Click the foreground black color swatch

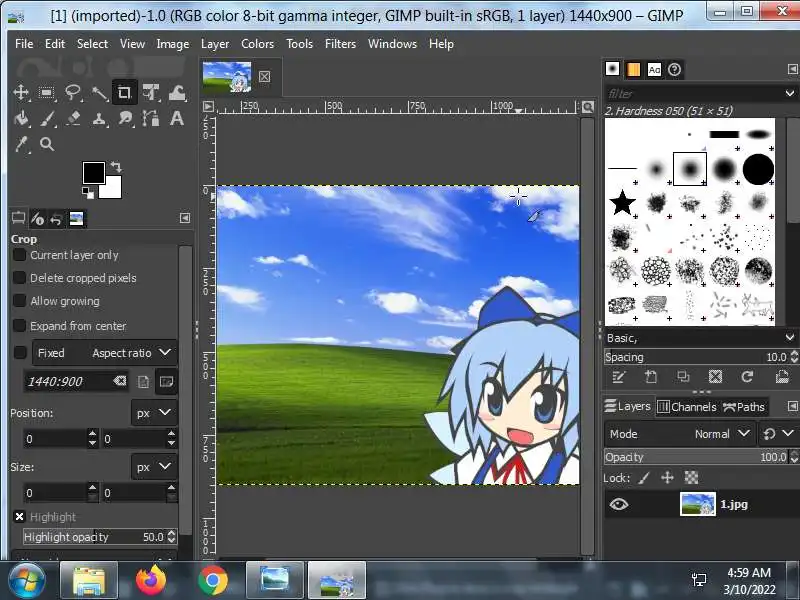[93, 173]
